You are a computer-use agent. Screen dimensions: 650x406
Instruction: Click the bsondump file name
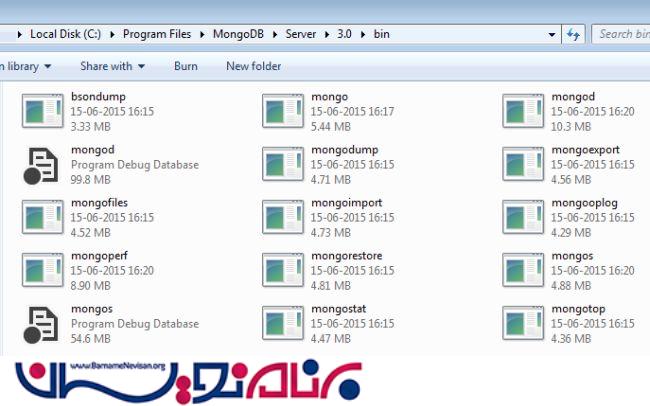click(x=98, y=97)
